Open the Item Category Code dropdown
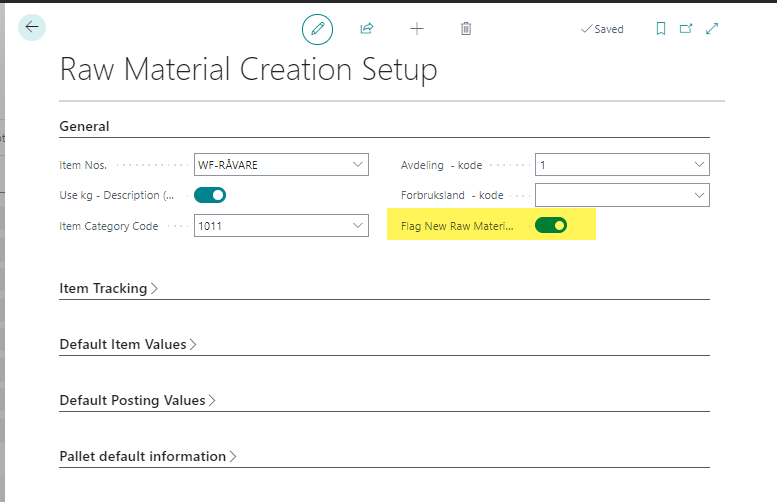777x502 pixels. point(358,226)
